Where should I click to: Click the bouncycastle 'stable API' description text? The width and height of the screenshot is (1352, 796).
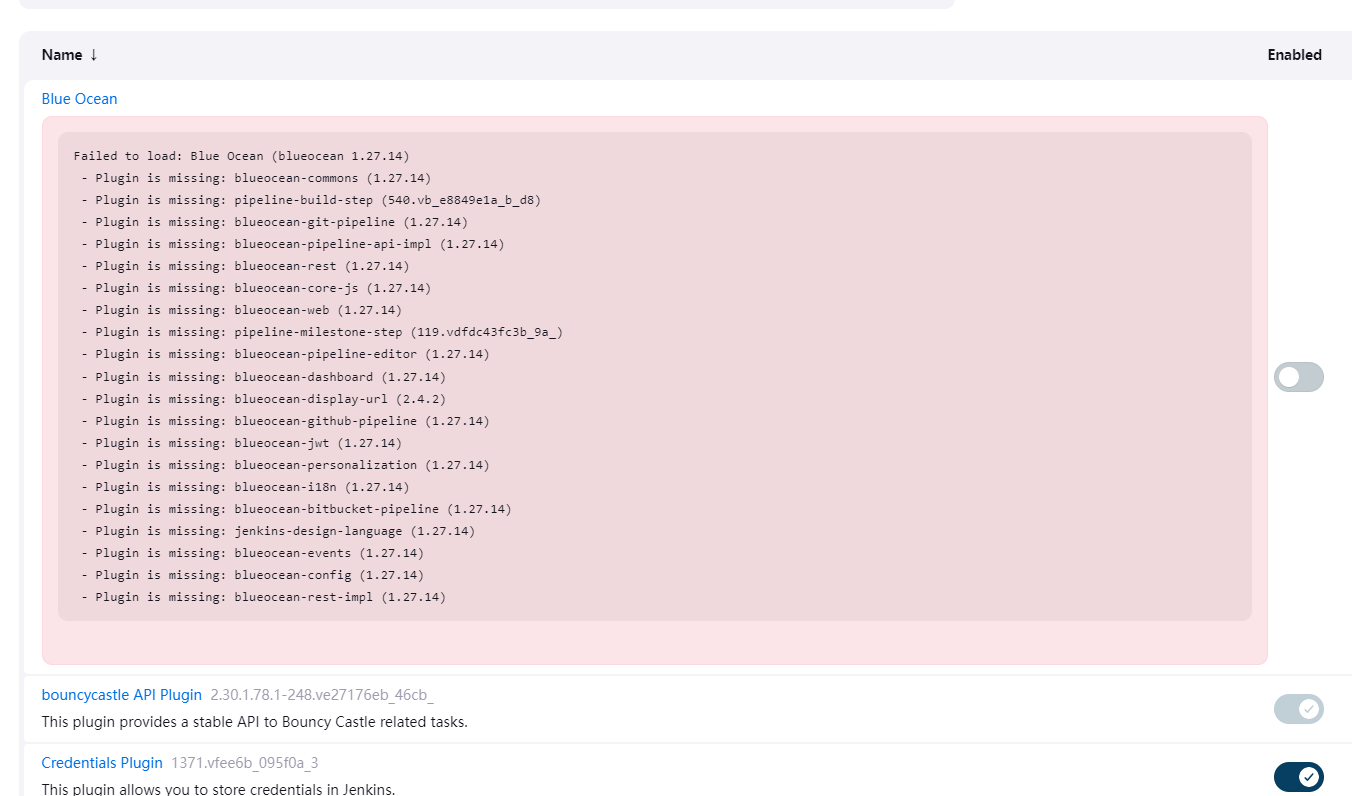[x=255, y=722]
